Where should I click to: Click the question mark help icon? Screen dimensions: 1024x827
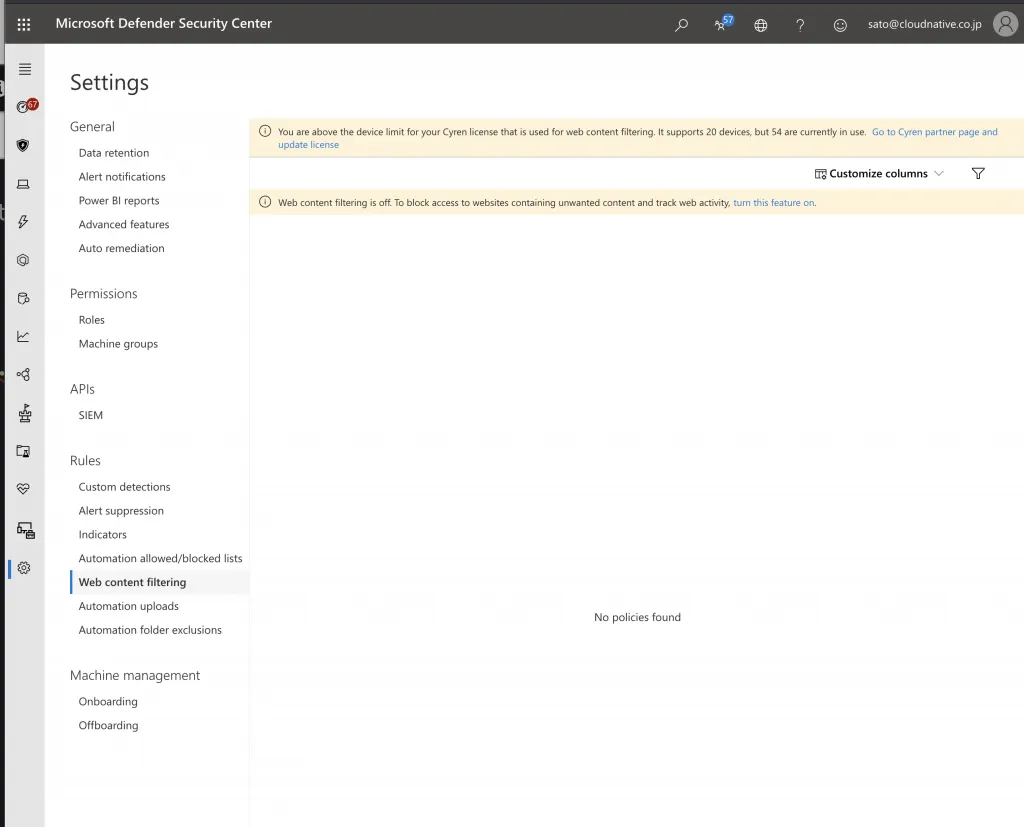[800, 25]
